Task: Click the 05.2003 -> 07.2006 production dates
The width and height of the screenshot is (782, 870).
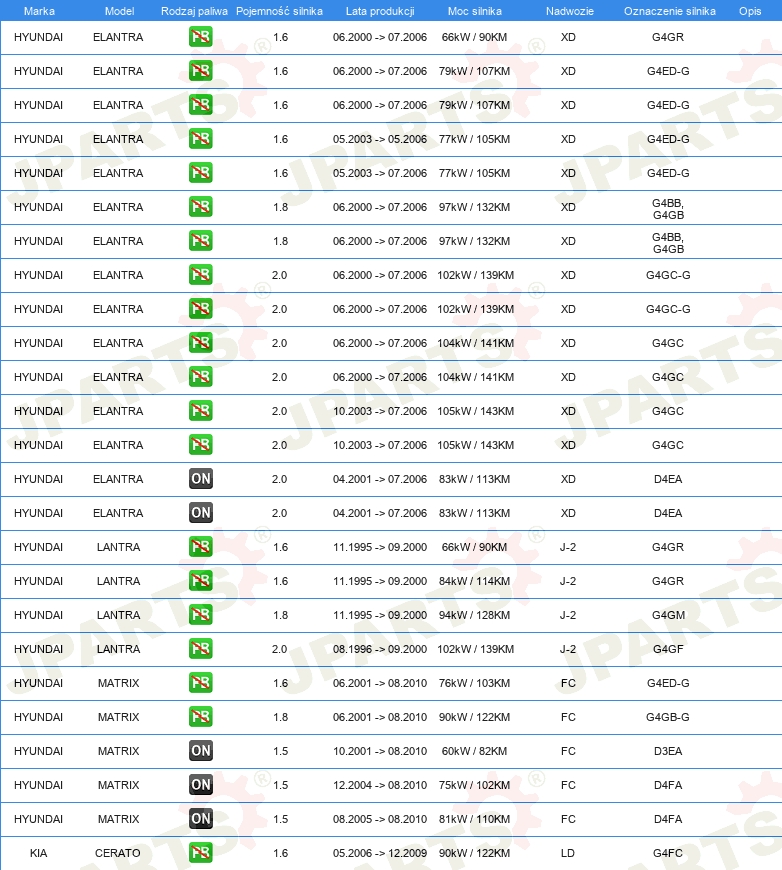Action: click(x=380, y=173)
